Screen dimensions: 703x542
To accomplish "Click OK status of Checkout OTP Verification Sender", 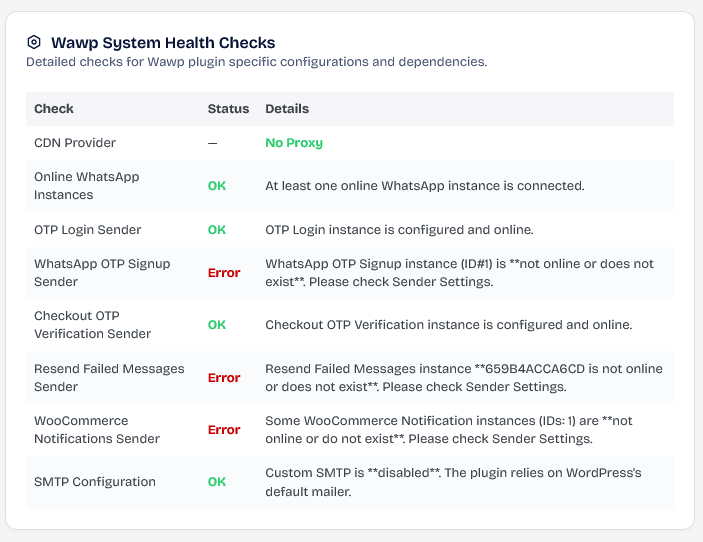I will coord(217,325).
